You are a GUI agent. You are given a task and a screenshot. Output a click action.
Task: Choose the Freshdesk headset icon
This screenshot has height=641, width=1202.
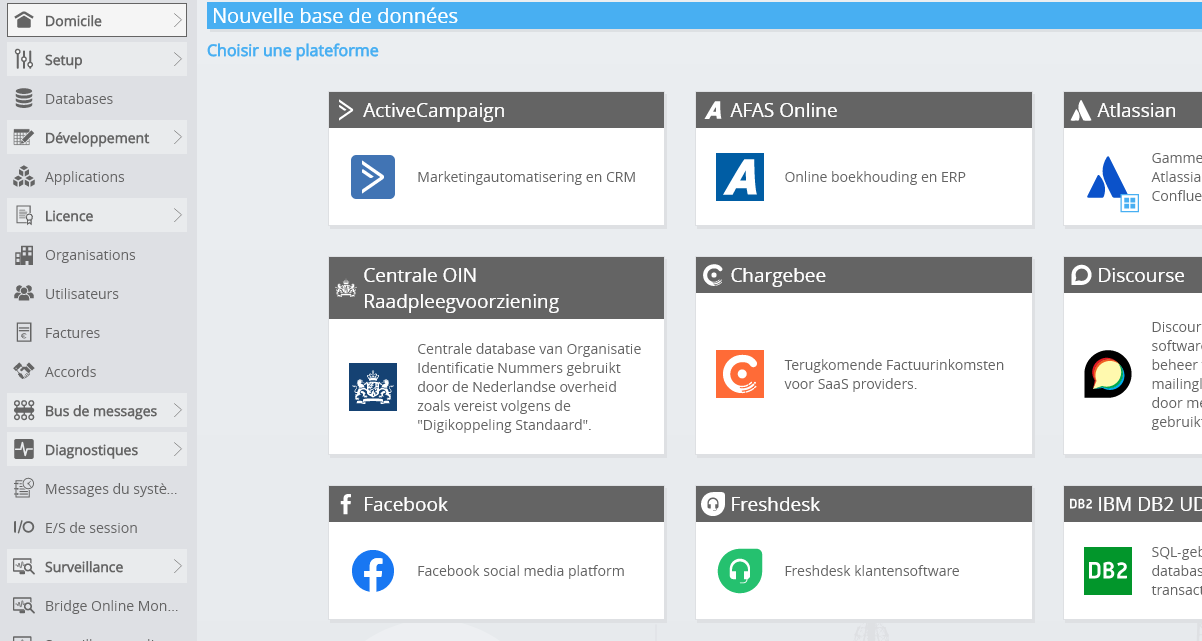click(x=740, y=571)
